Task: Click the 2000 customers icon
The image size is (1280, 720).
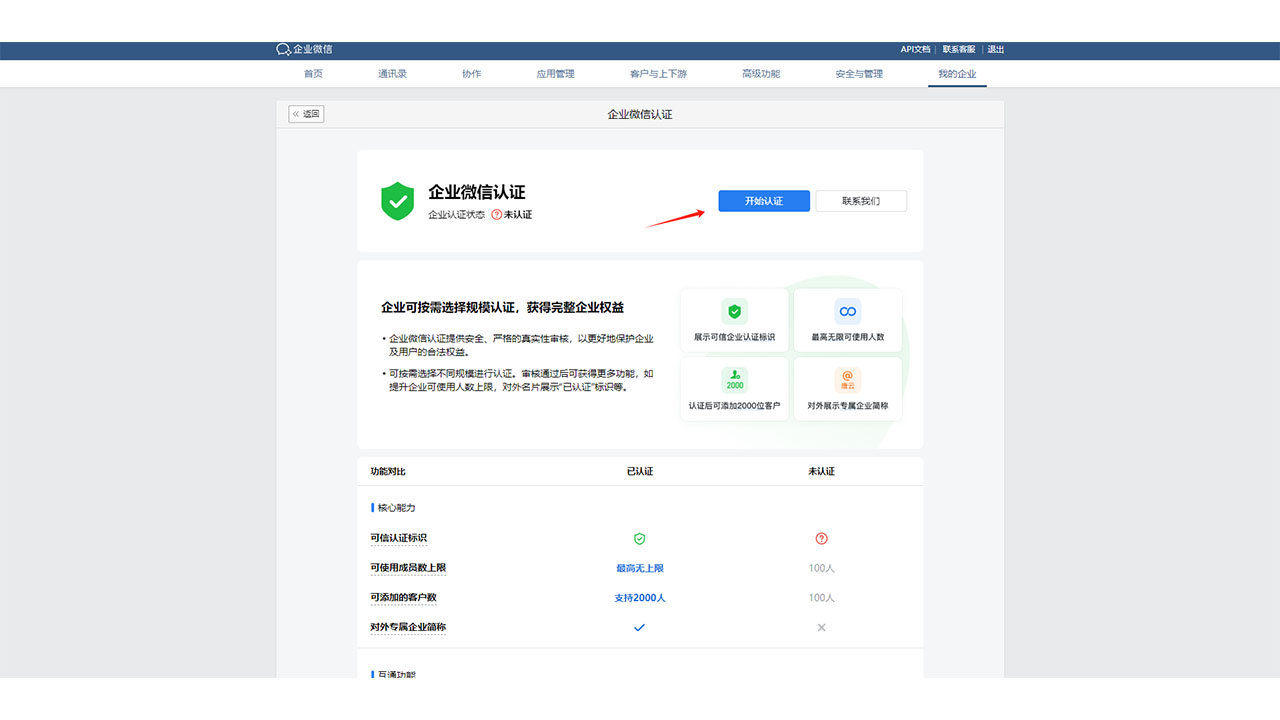Action: (x=734, y=379)
